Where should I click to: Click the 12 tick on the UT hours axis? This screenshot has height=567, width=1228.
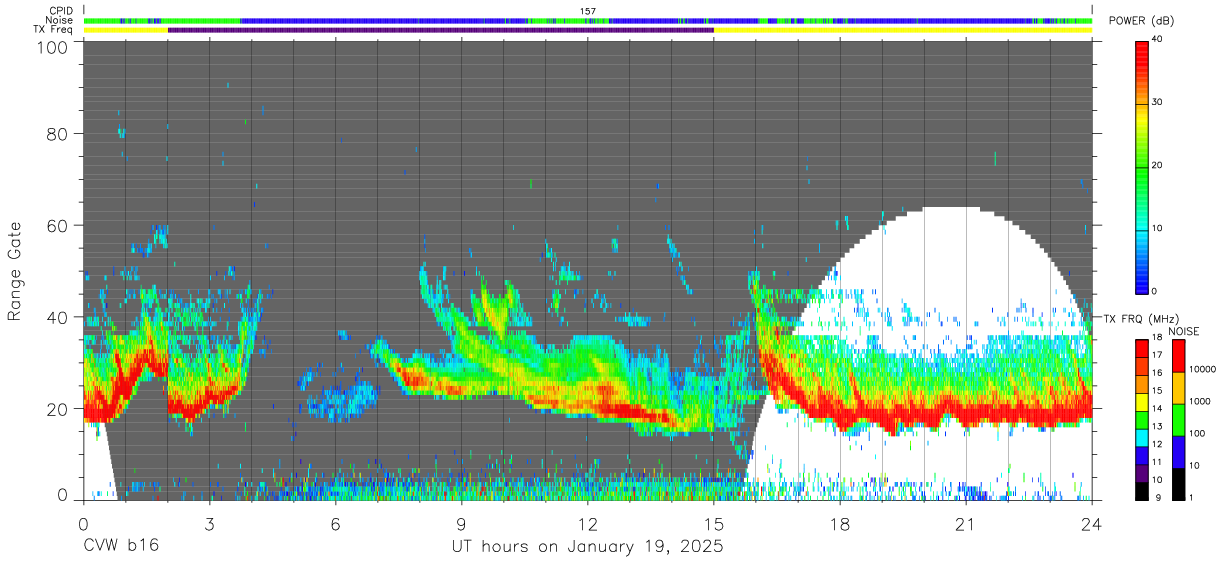click(587, 523)
